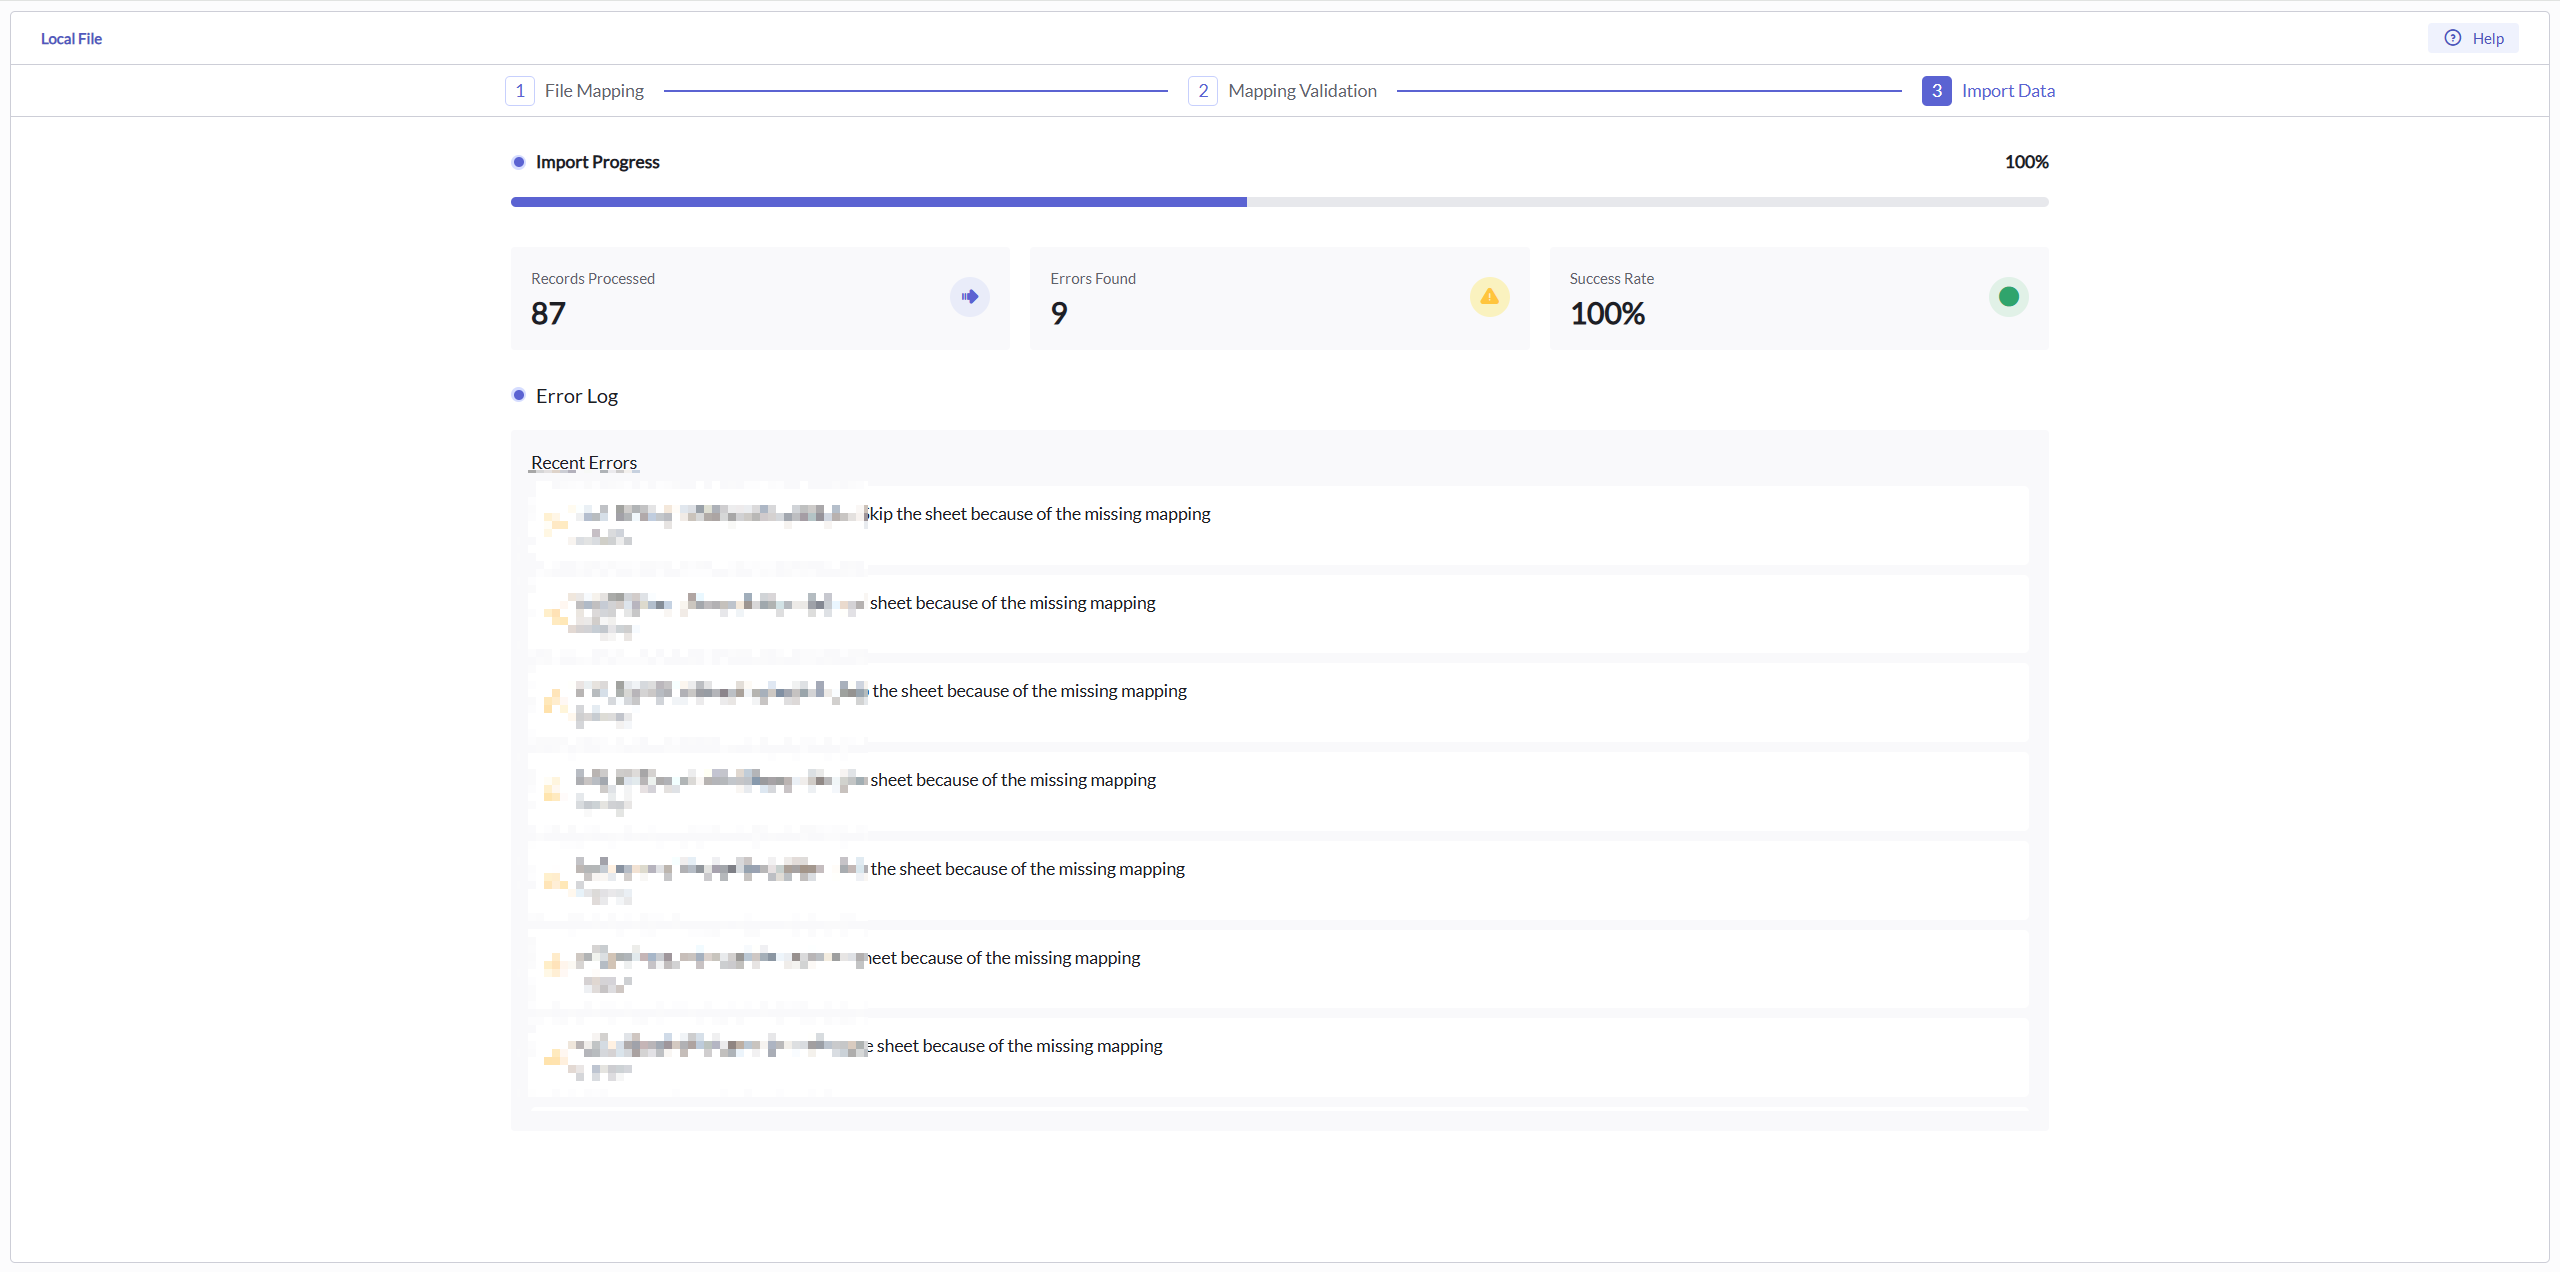Click the warning icon in the last error entry
The height and width of the screenshot is (1272, 2560).
[554, 1058]
